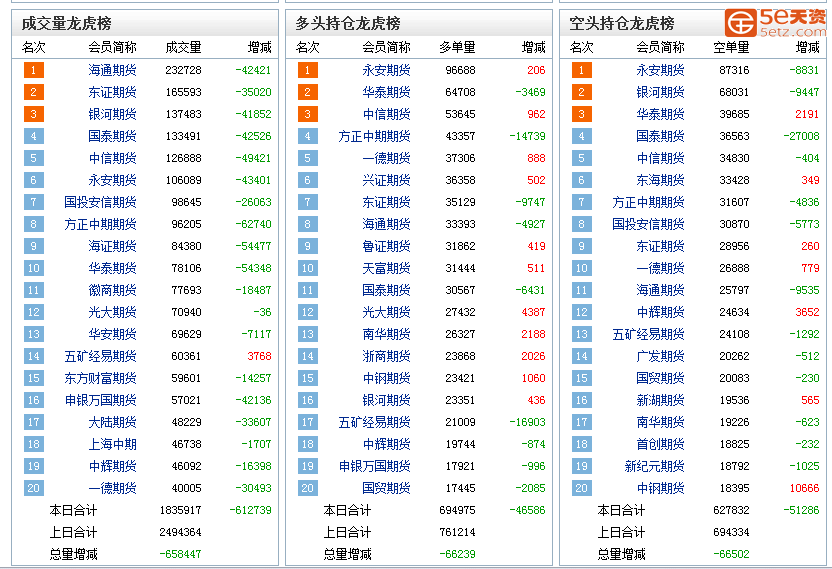This screenshot has height=569, width=832.
Task: Click the 多头持仓龙虎榜 panel title
Action: 348,23
